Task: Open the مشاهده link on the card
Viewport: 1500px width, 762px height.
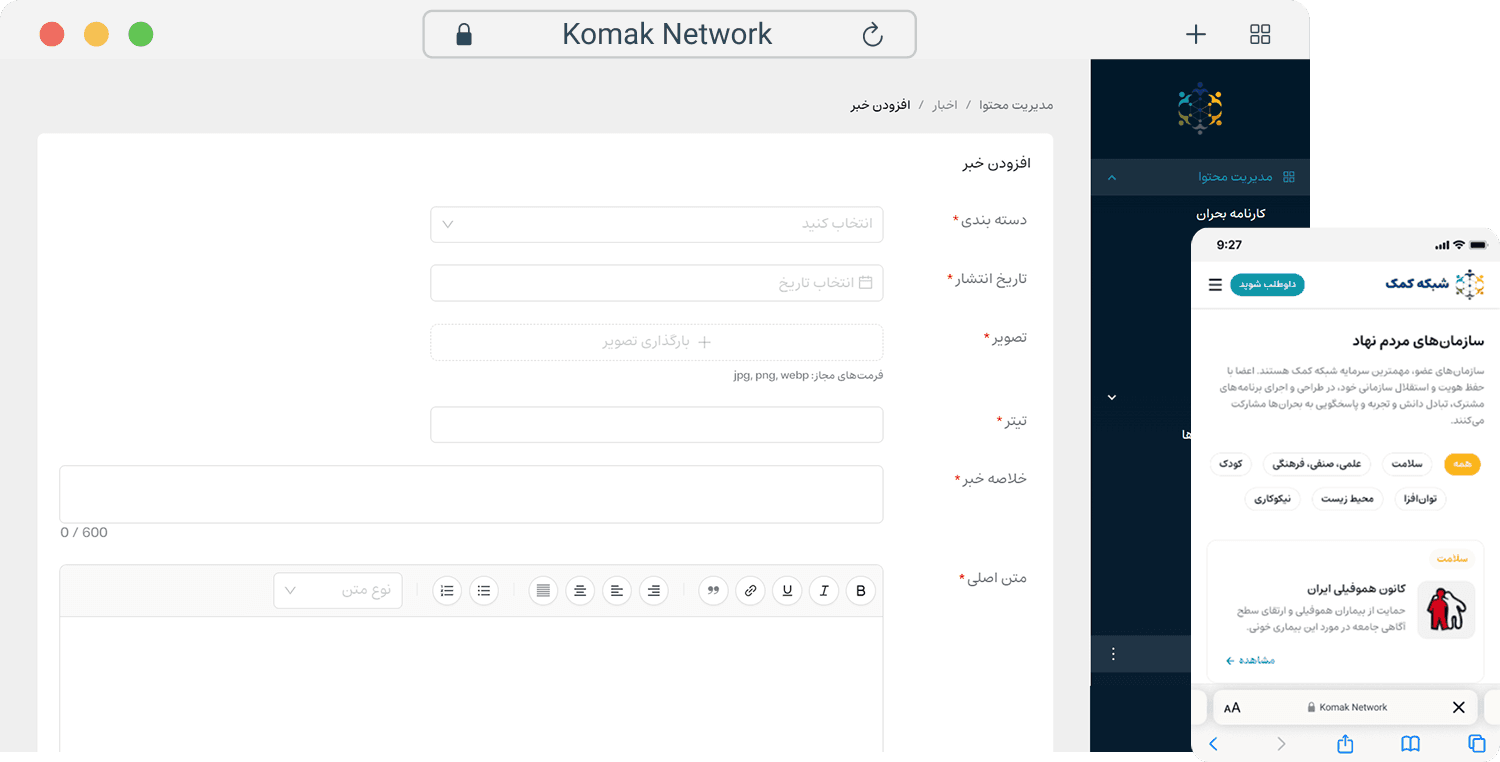Action: click(1250, 660)
